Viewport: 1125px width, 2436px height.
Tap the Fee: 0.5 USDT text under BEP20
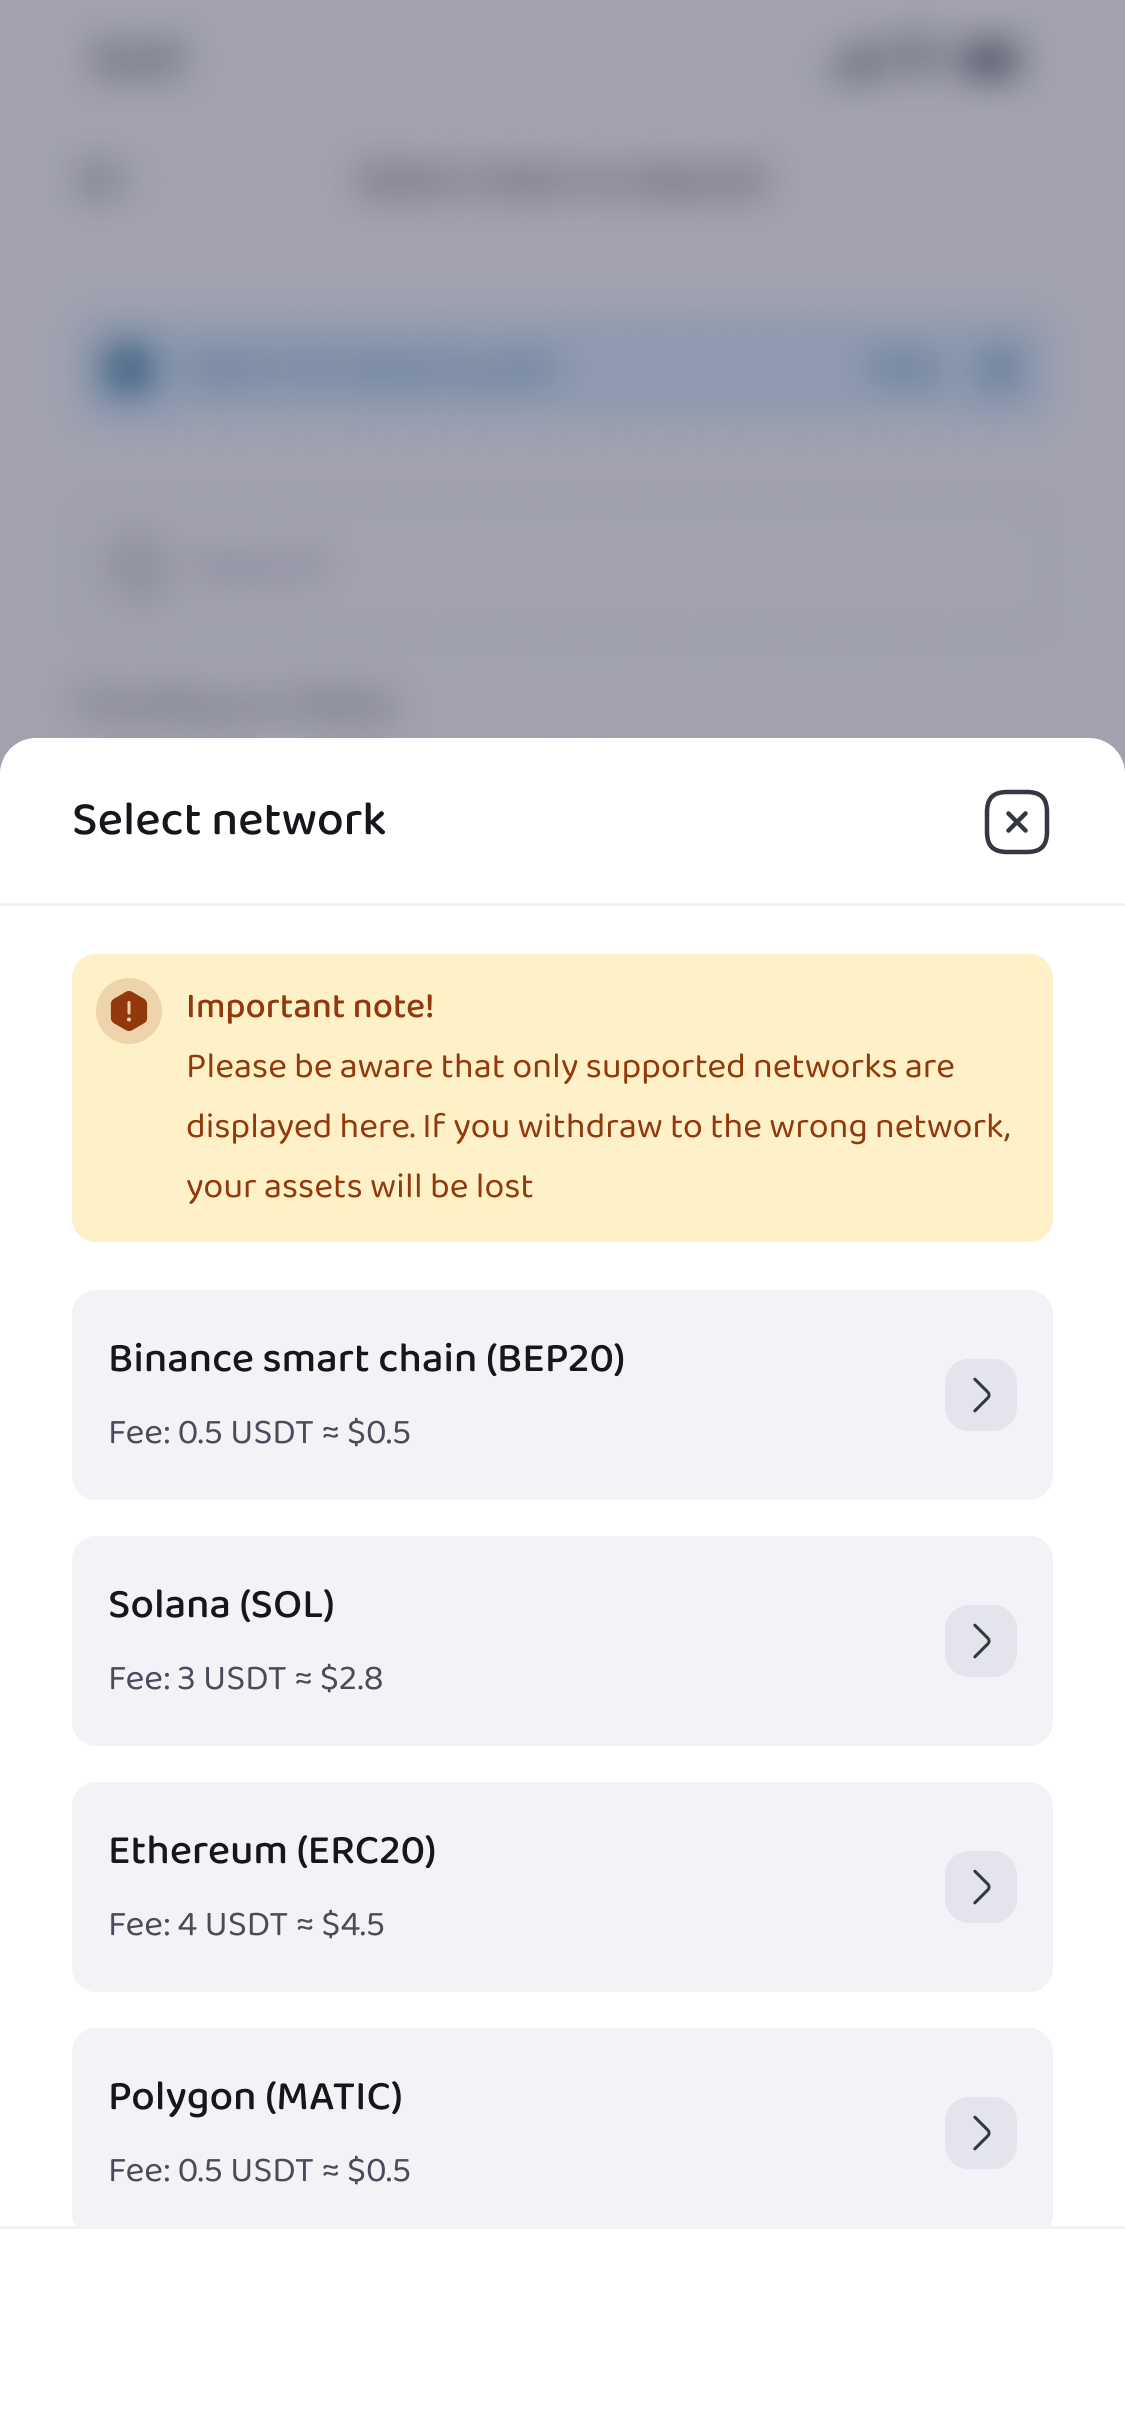pos(260,1432)
